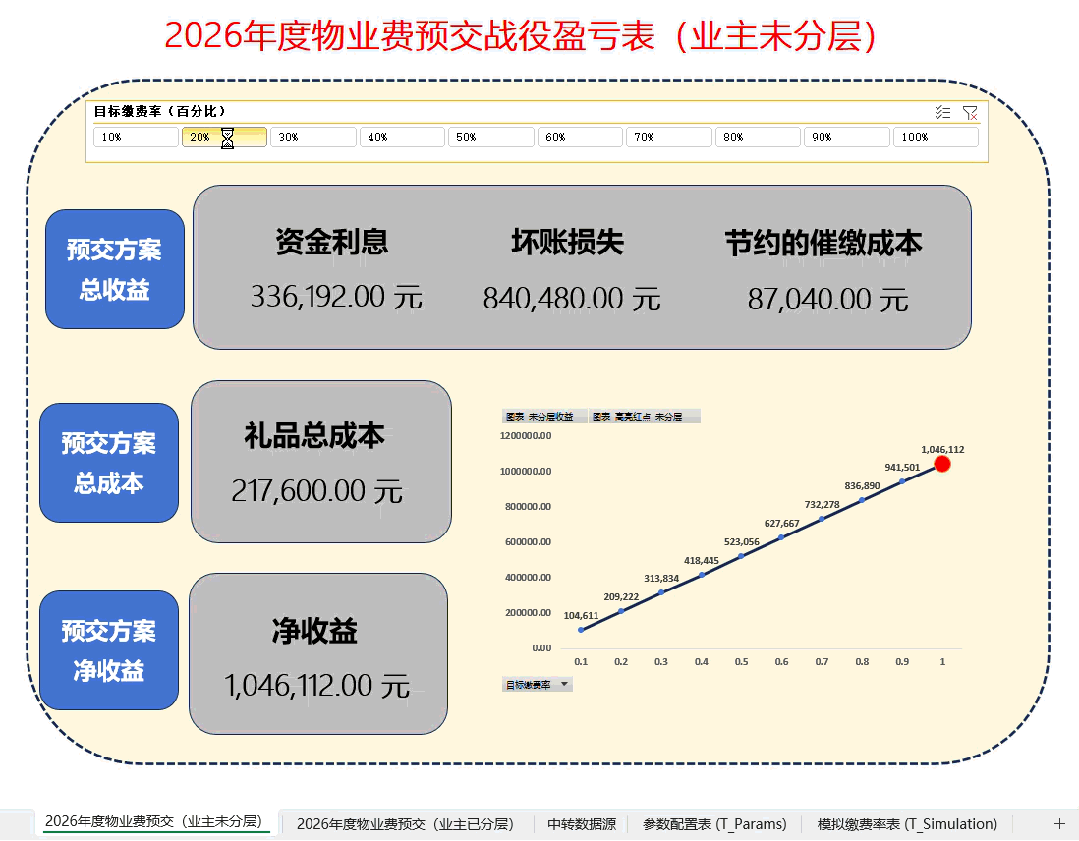Image resolution: width=1079 pixels, height=841 pixels.
Task: Select the 50% slicer option
Action: (x=490, y=137)
